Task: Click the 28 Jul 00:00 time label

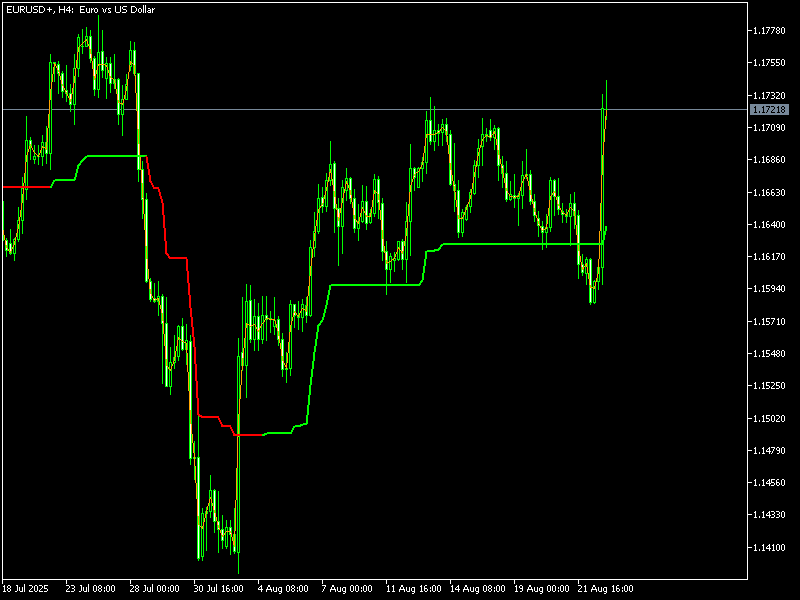Action: coord(155,589)
